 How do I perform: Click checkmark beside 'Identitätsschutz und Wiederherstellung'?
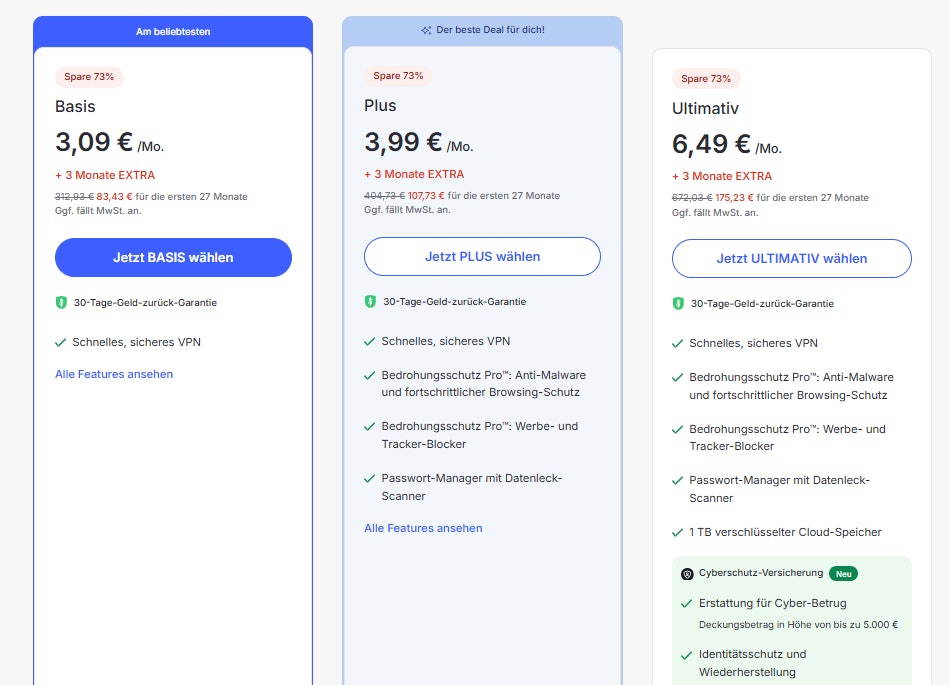tap(686, 655)
